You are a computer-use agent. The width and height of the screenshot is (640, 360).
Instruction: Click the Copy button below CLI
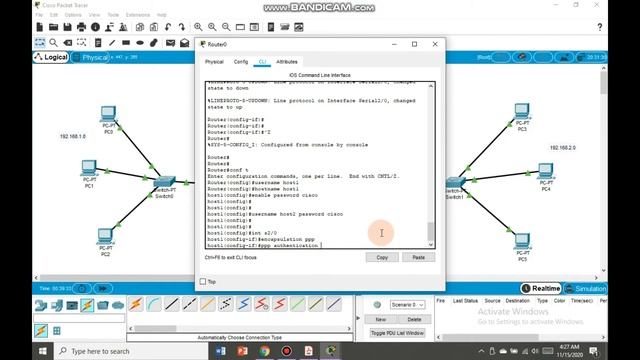click(x=382, y=257)
